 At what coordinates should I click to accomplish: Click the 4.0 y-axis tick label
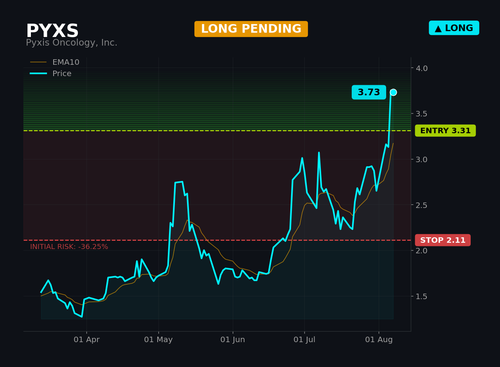pyautogui.click(x=421, y=68)
